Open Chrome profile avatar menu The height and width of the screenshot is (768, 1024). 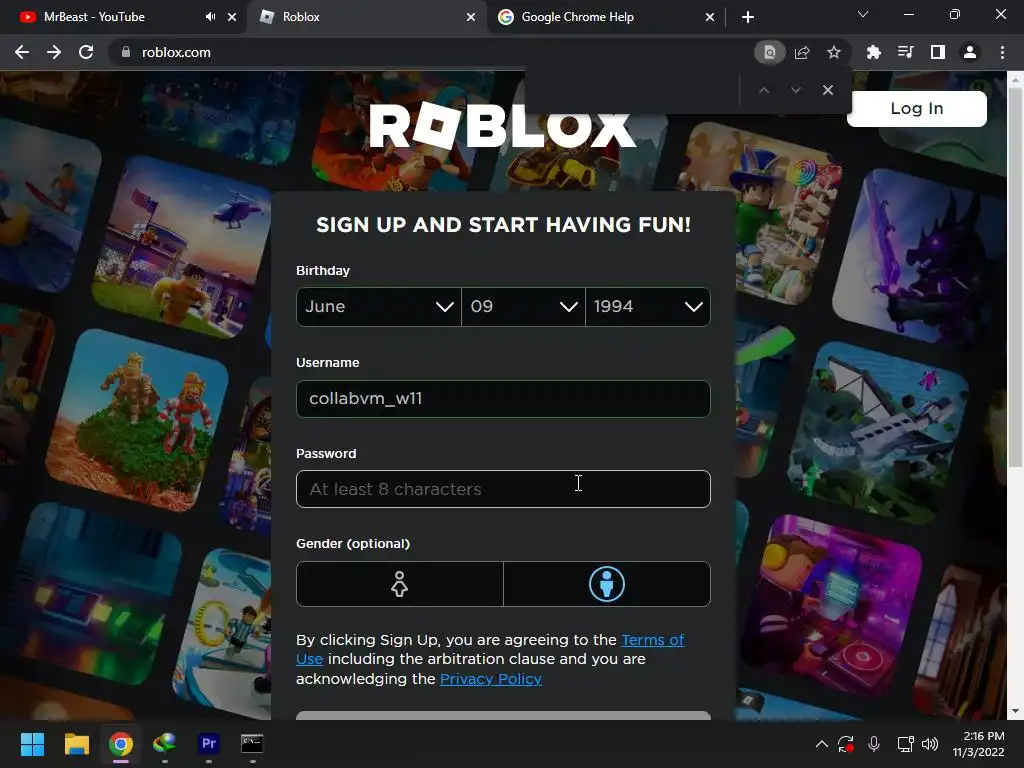pos(969,52)
